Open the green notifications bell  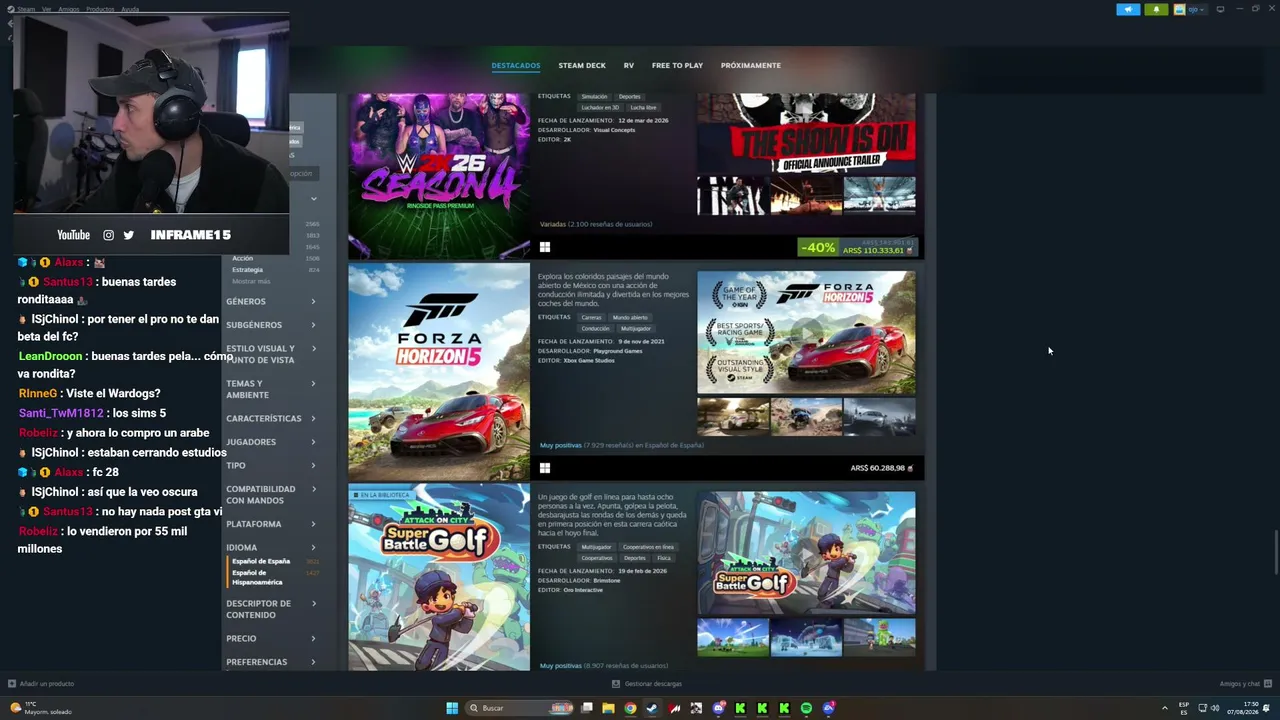(x=1156, y=9)
